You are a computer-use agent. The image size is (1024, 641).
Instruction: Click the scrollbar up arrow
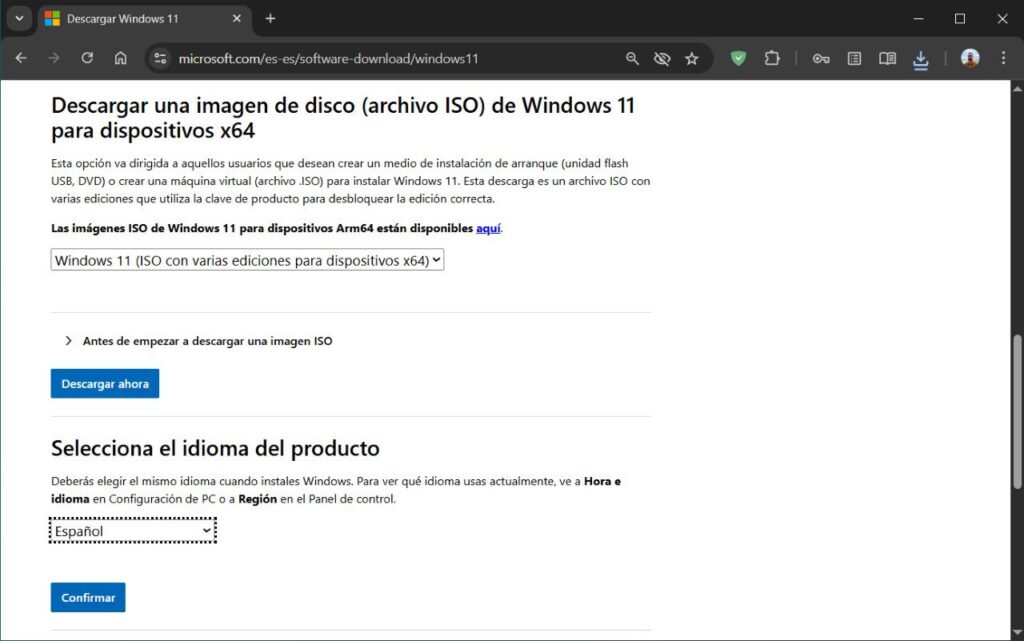1017,88
